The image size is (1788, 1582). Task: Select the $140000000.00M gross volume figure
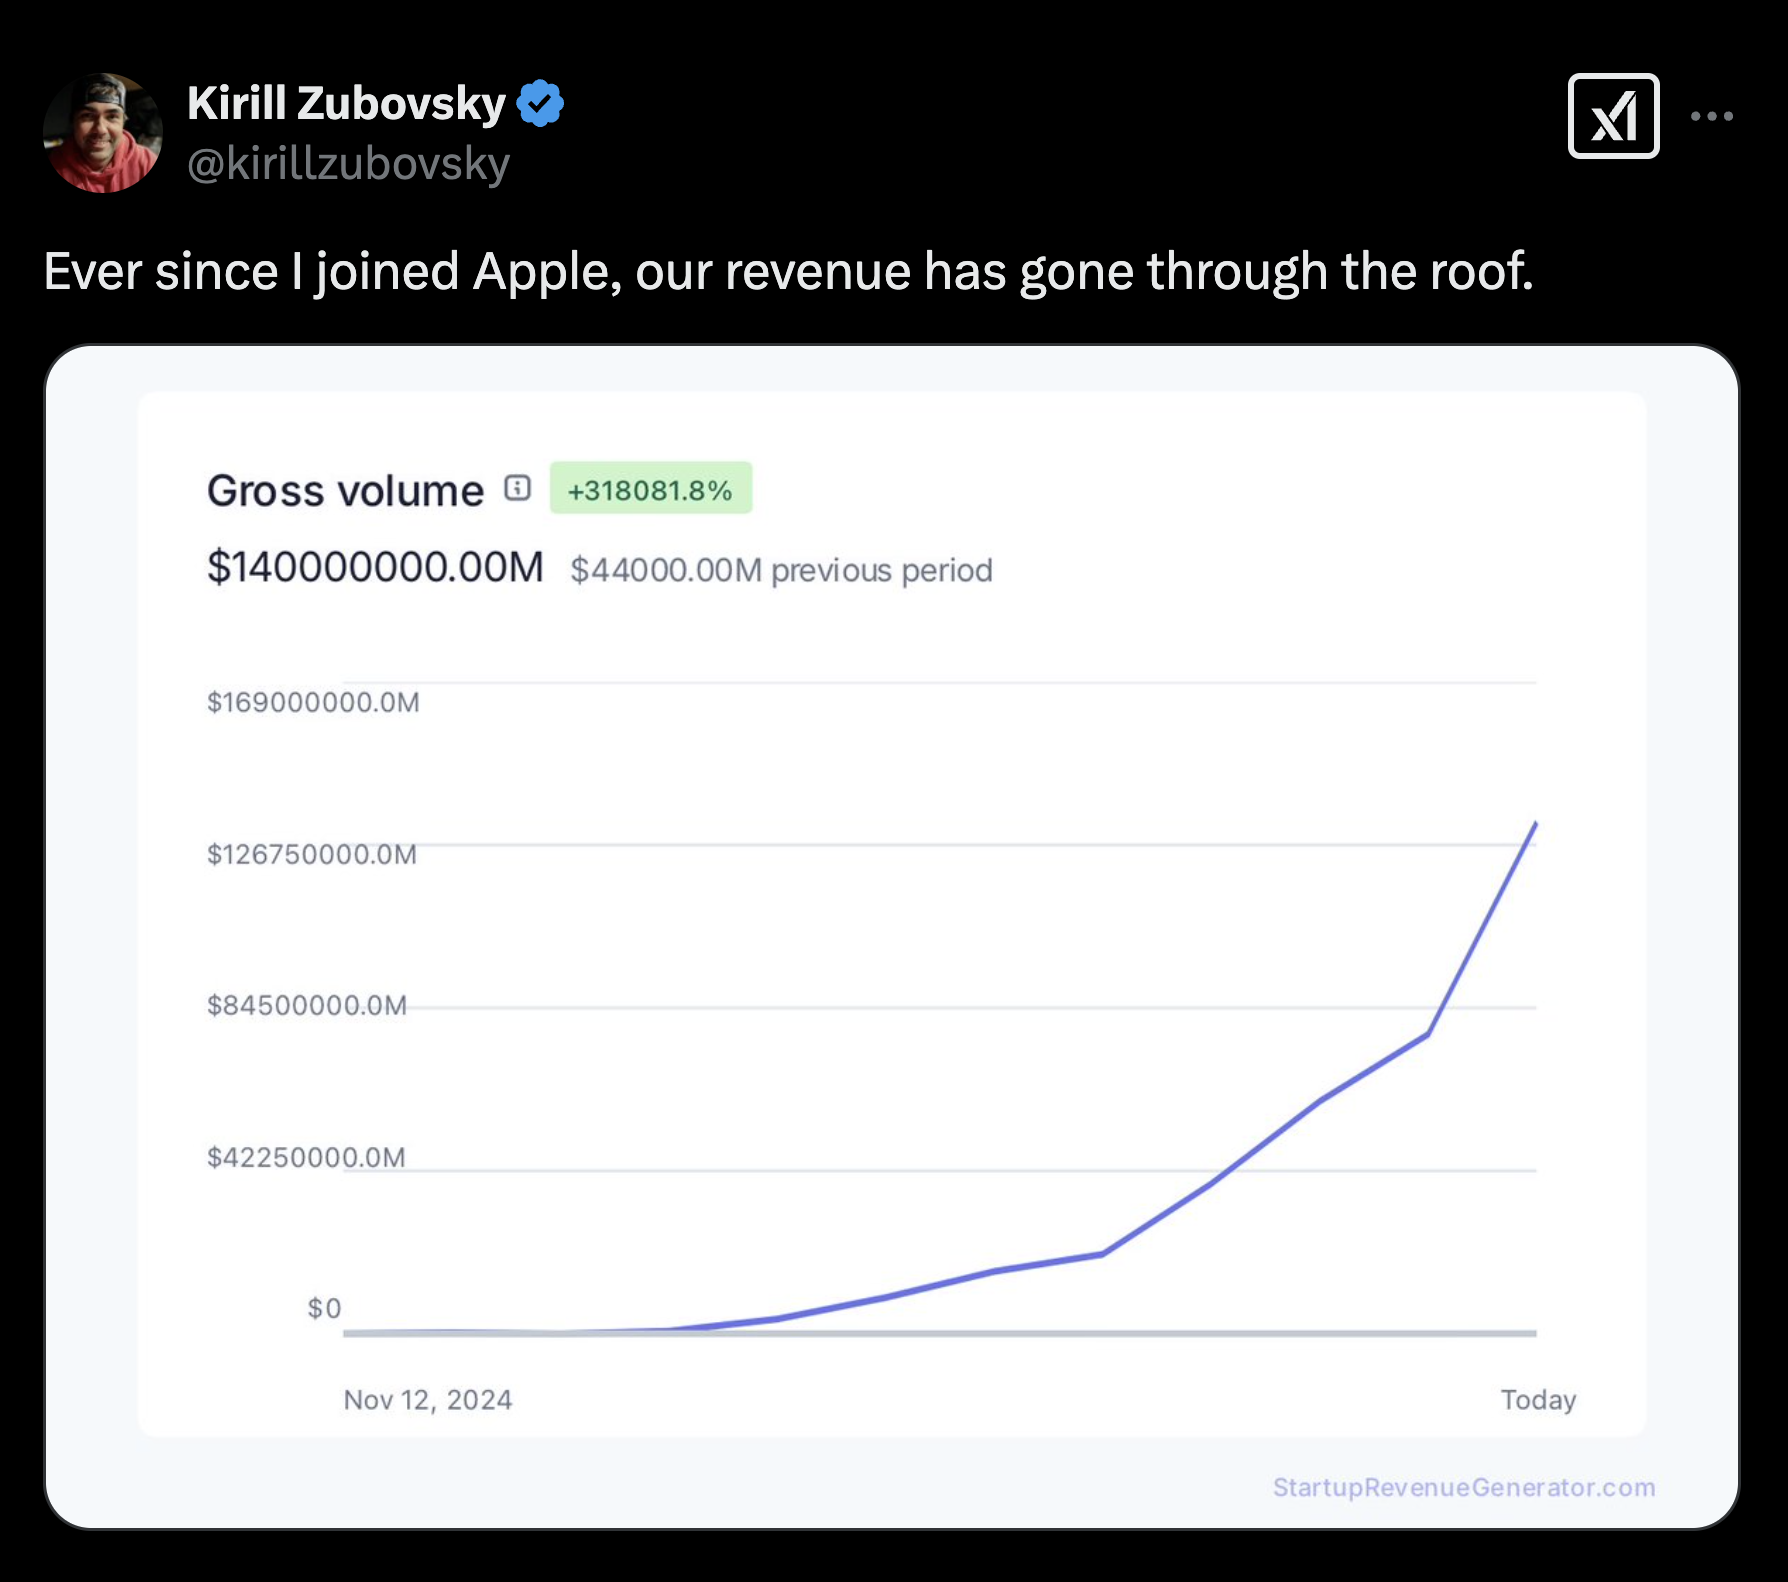(375, 567)
